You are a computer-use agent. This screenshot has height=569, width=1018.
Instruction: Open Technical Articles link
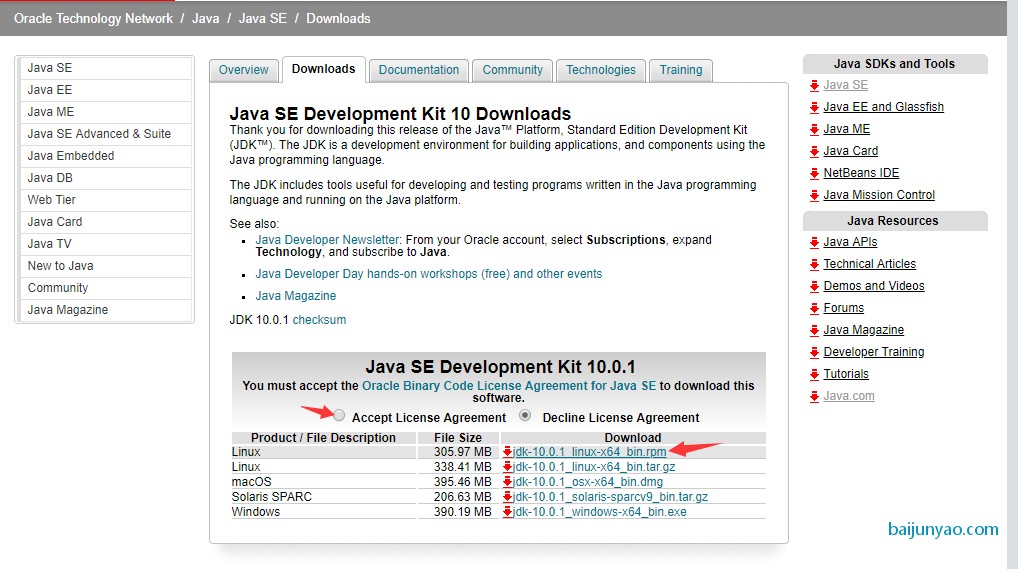pyautogui.click(x=869, y=264)
